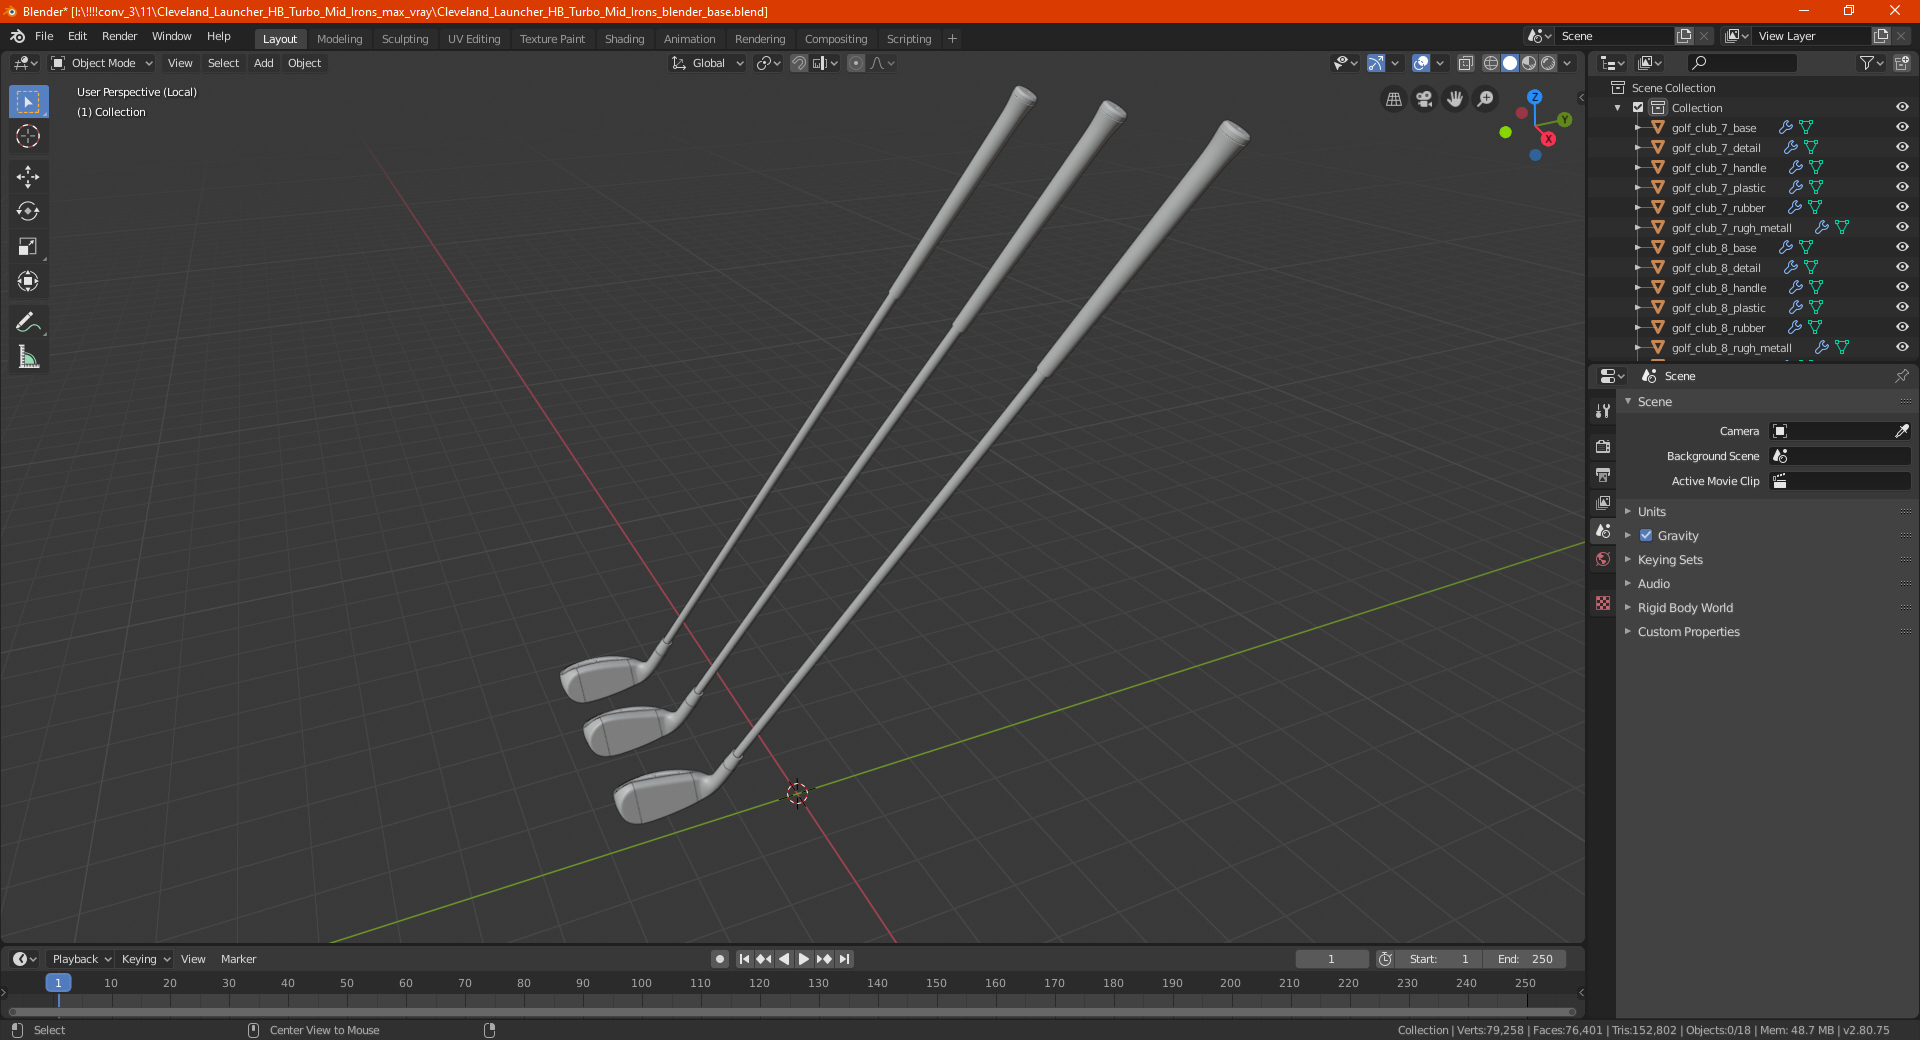The image size is (1920, 1040).
Task: Click the current frame field in timeline
Action: click(1332, 959)
